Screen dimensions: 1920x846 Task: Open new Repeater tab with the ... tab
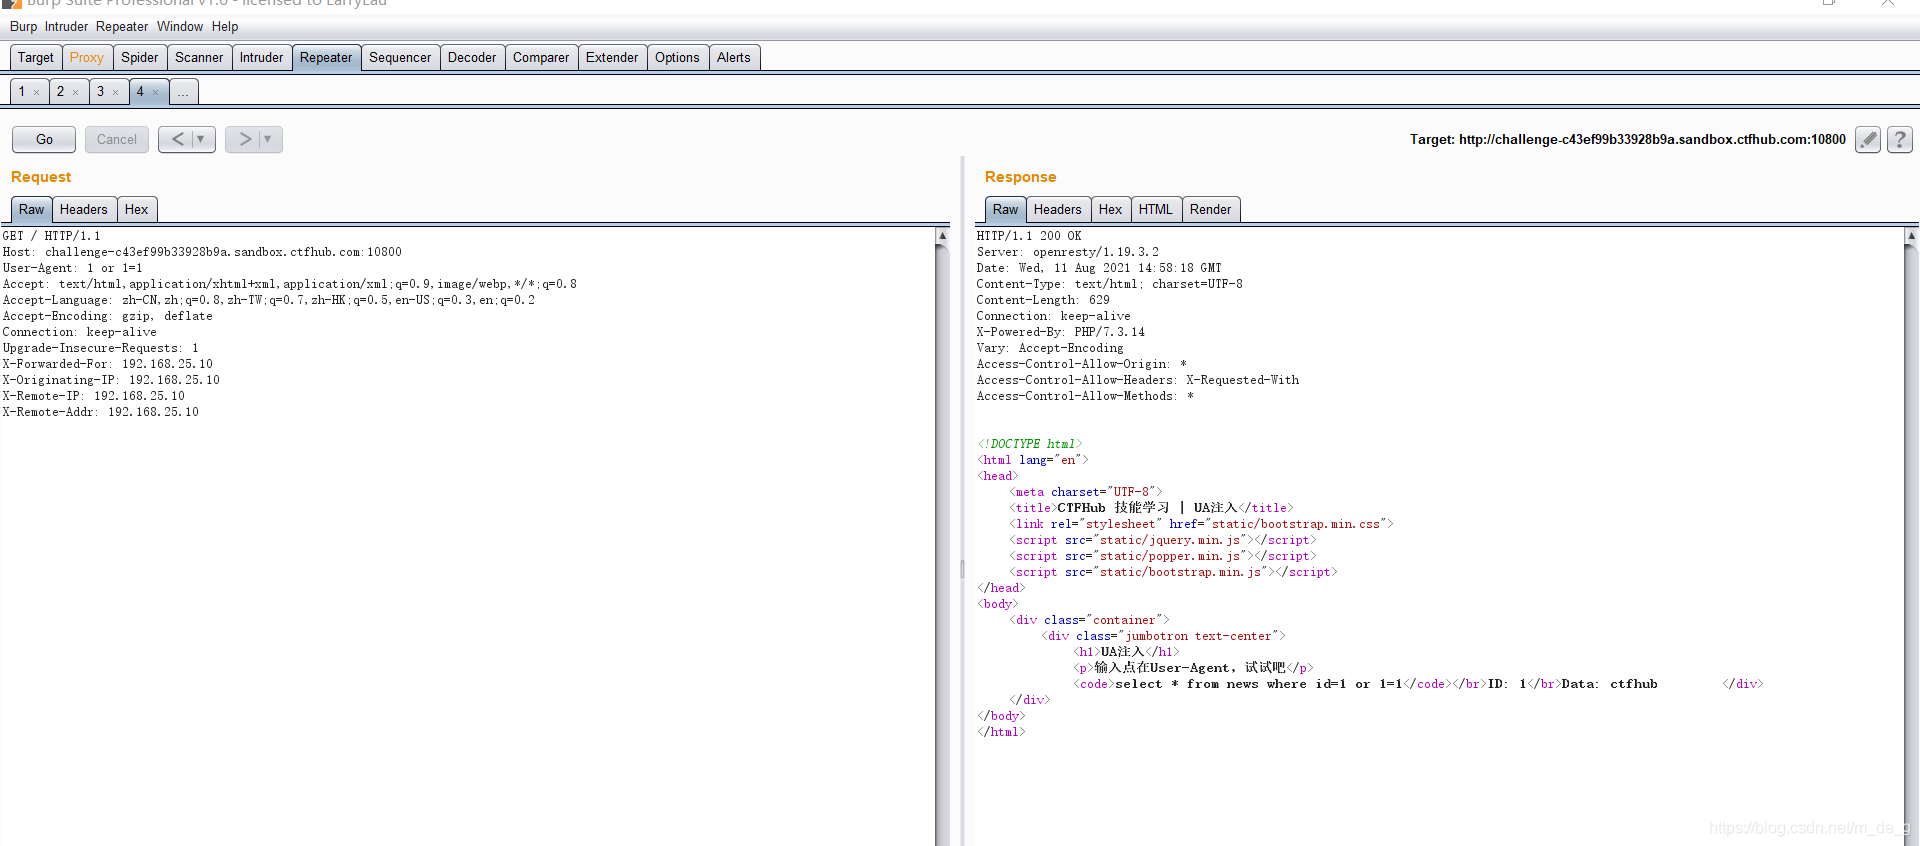click(x=183, y=92)
